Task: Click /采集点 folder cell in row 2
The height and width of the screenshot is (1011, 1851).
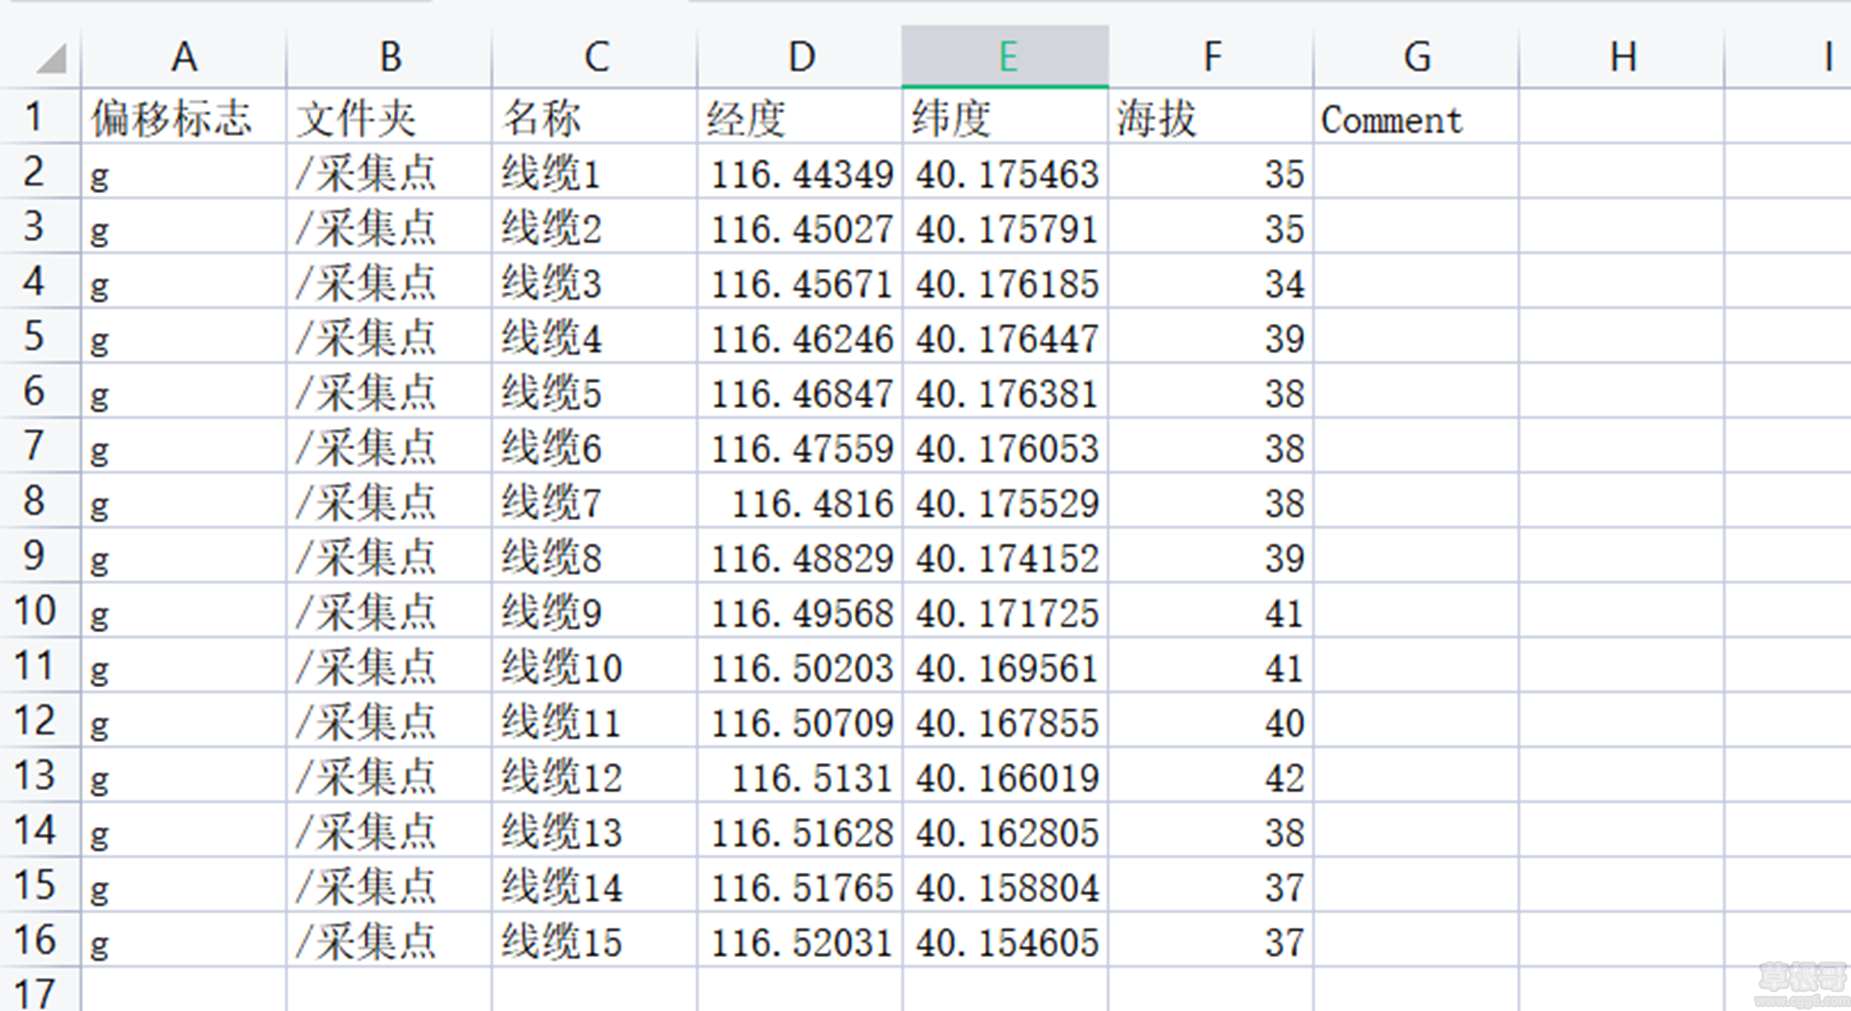Action: (390, 171)
